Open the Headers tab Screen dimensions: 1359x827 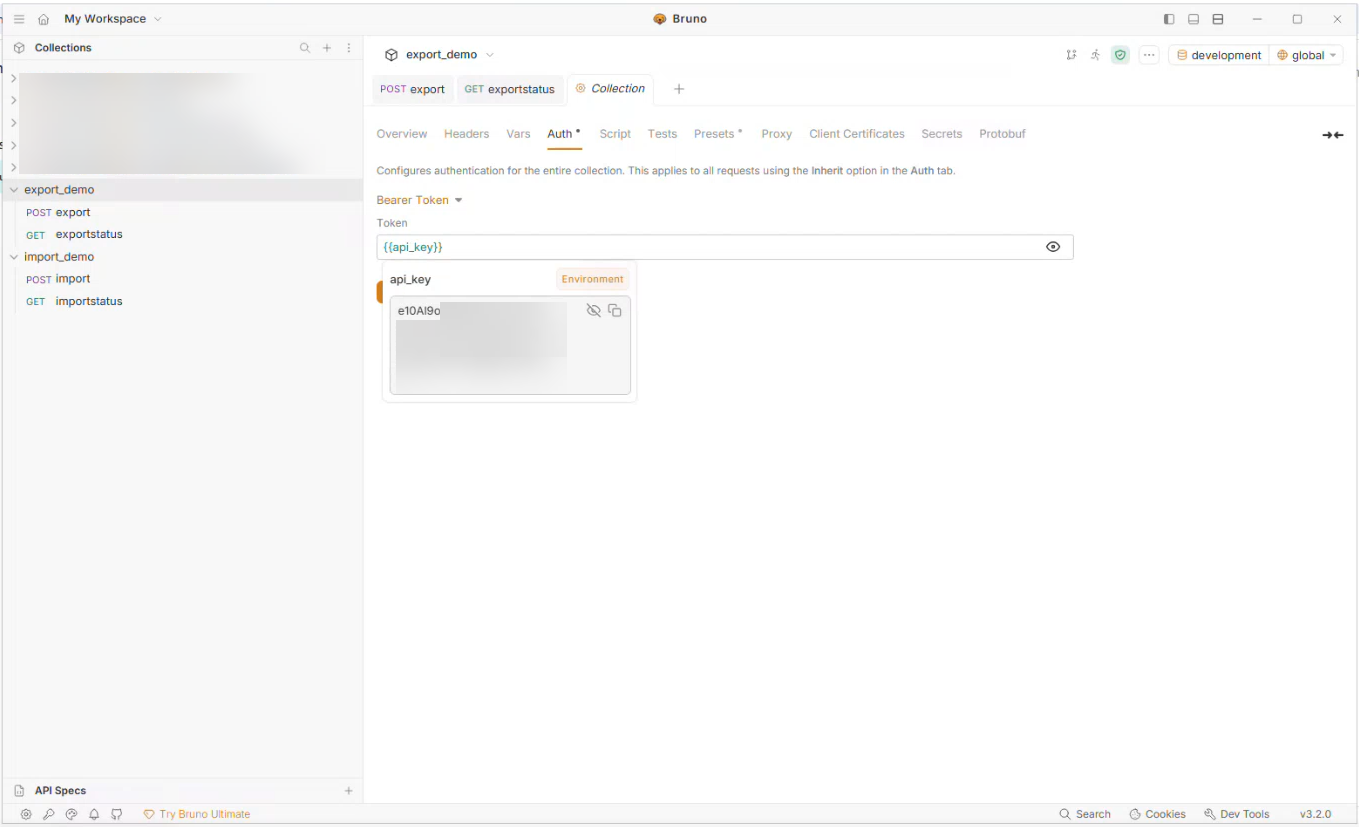click(x=467, y=134)
